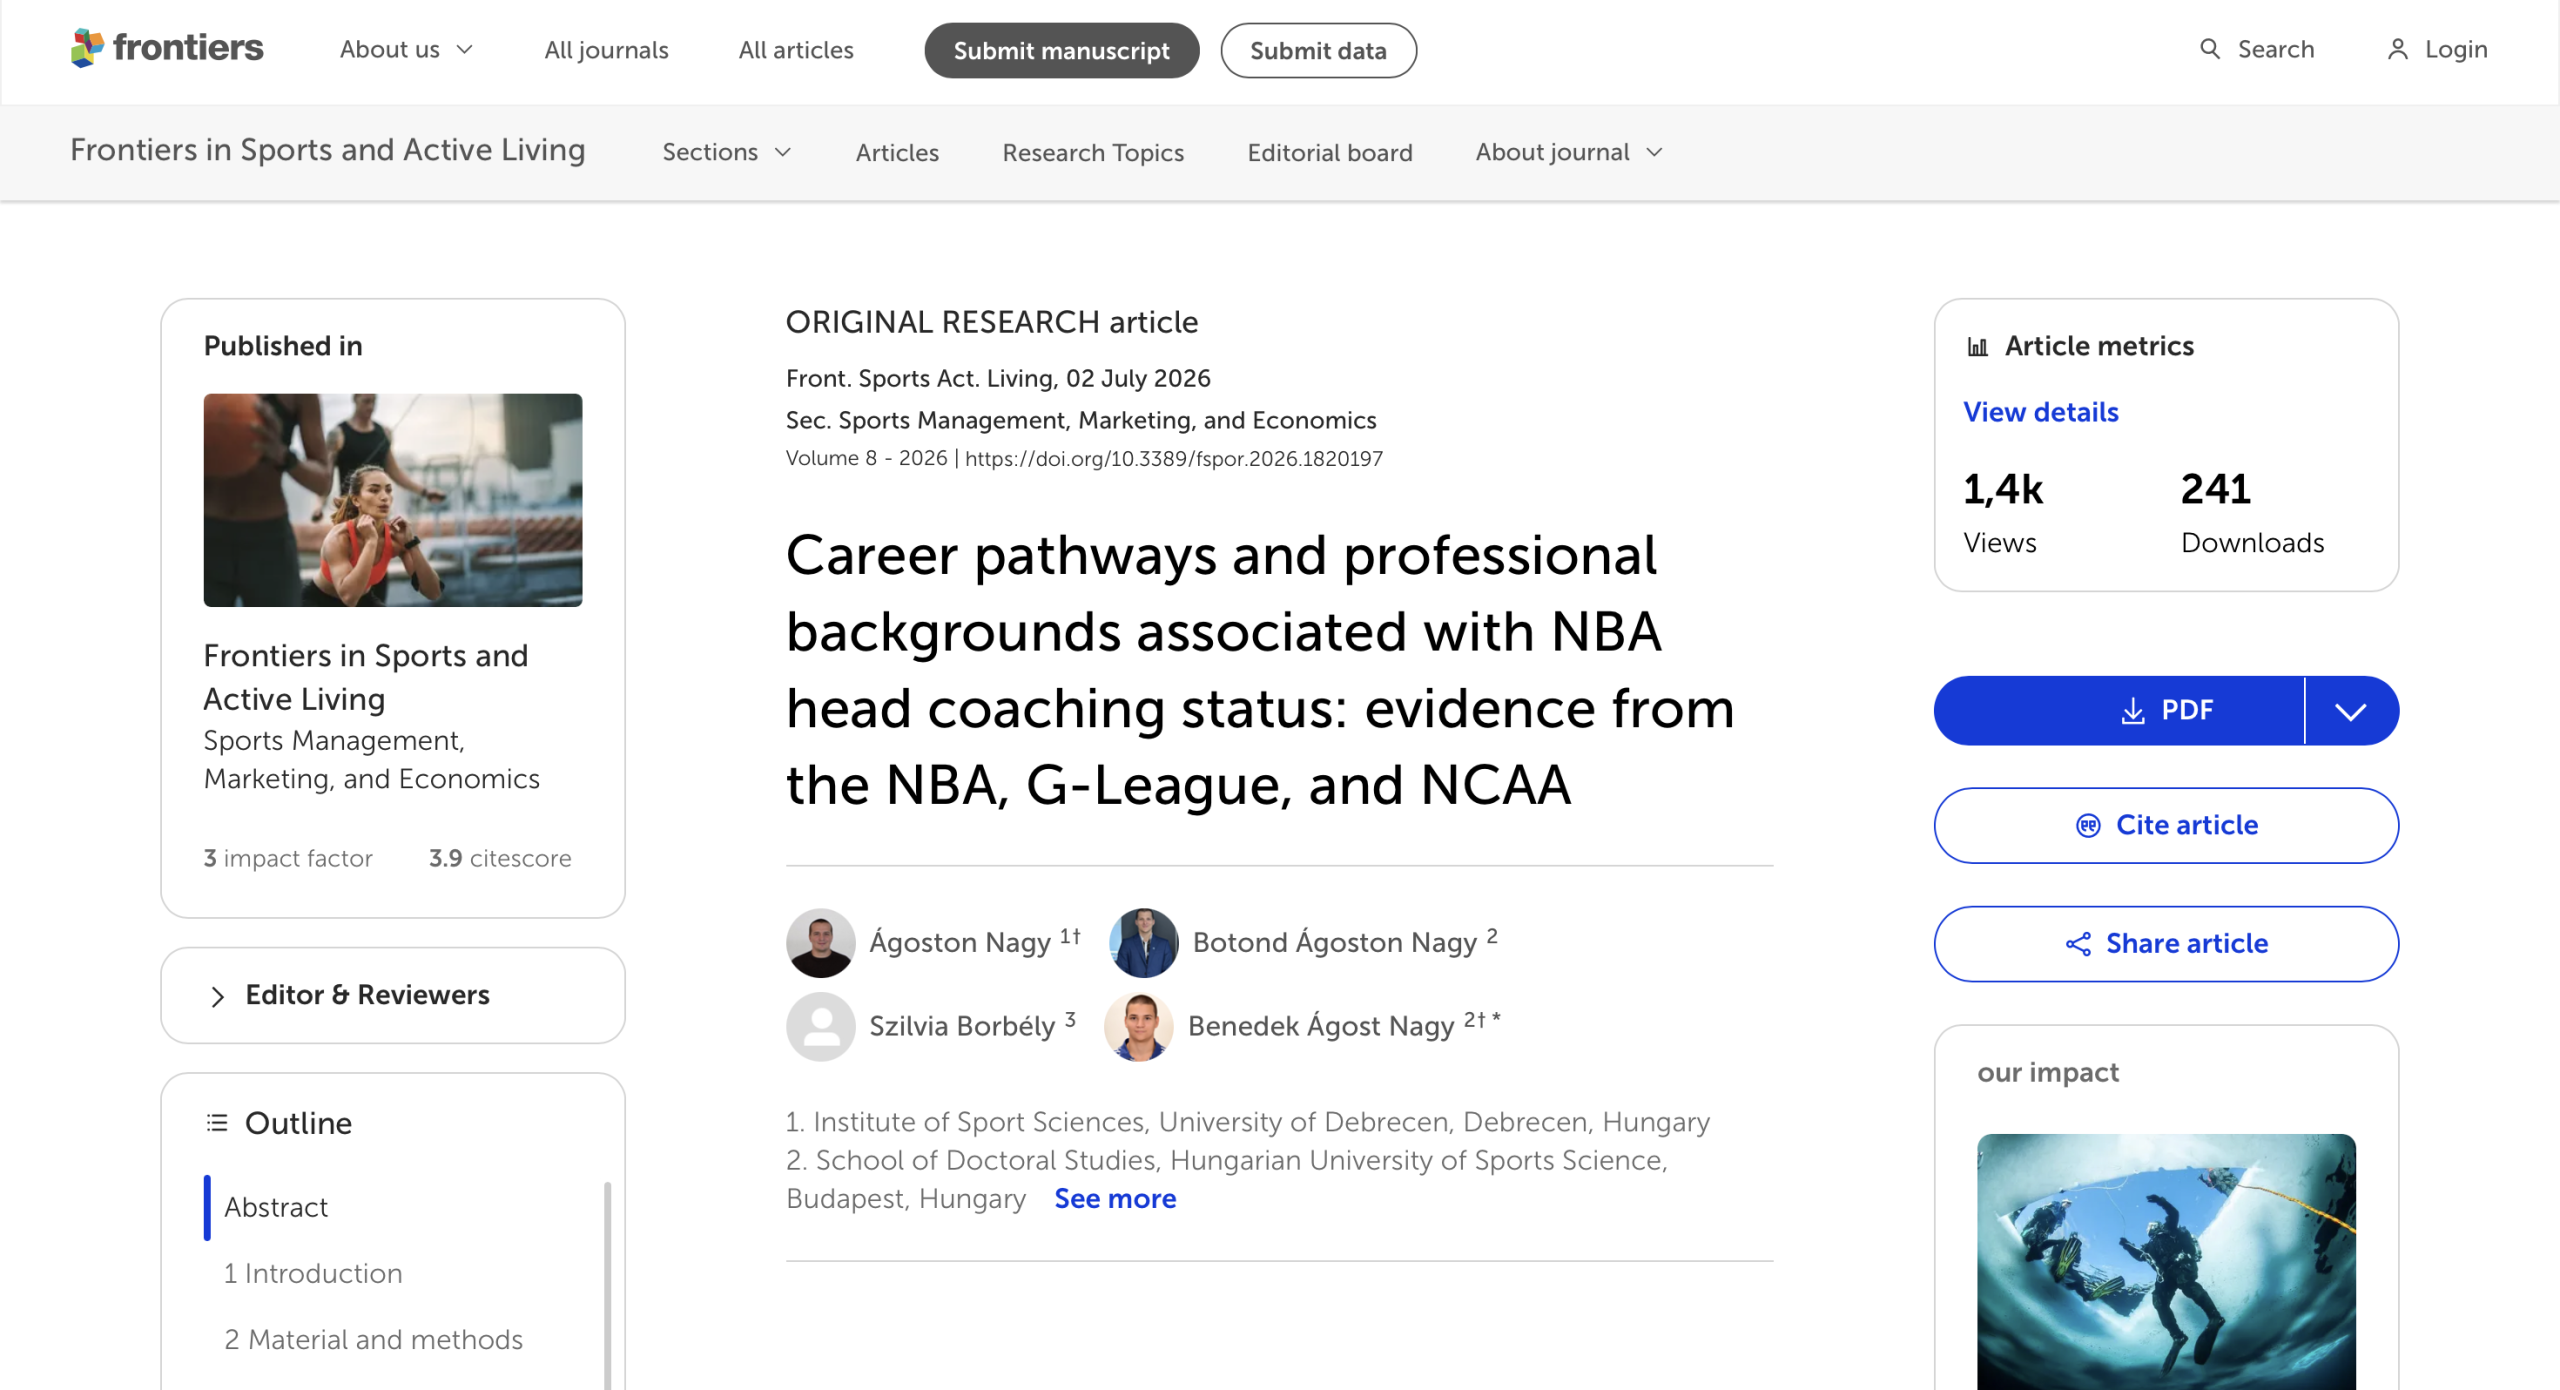The height and width of the screenshot is (1390, 2560).
Task: Go to the journal Articles tab
Action: click(x=897, y=153)
